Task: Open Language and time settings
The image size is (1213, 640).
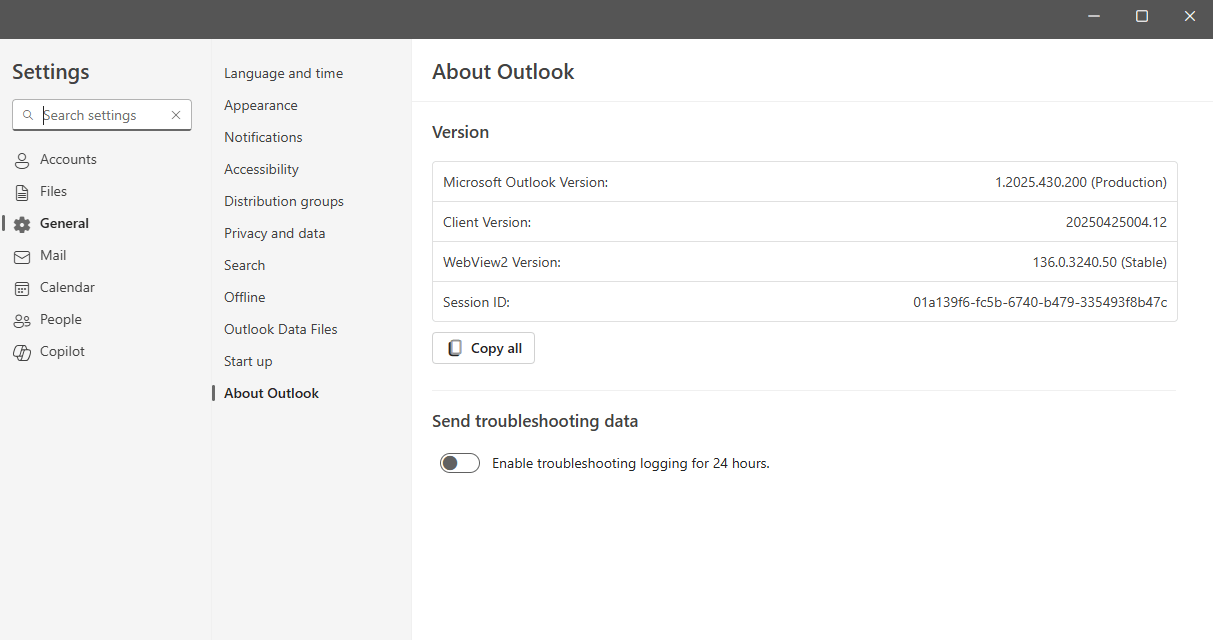Action: coord(283,73)
